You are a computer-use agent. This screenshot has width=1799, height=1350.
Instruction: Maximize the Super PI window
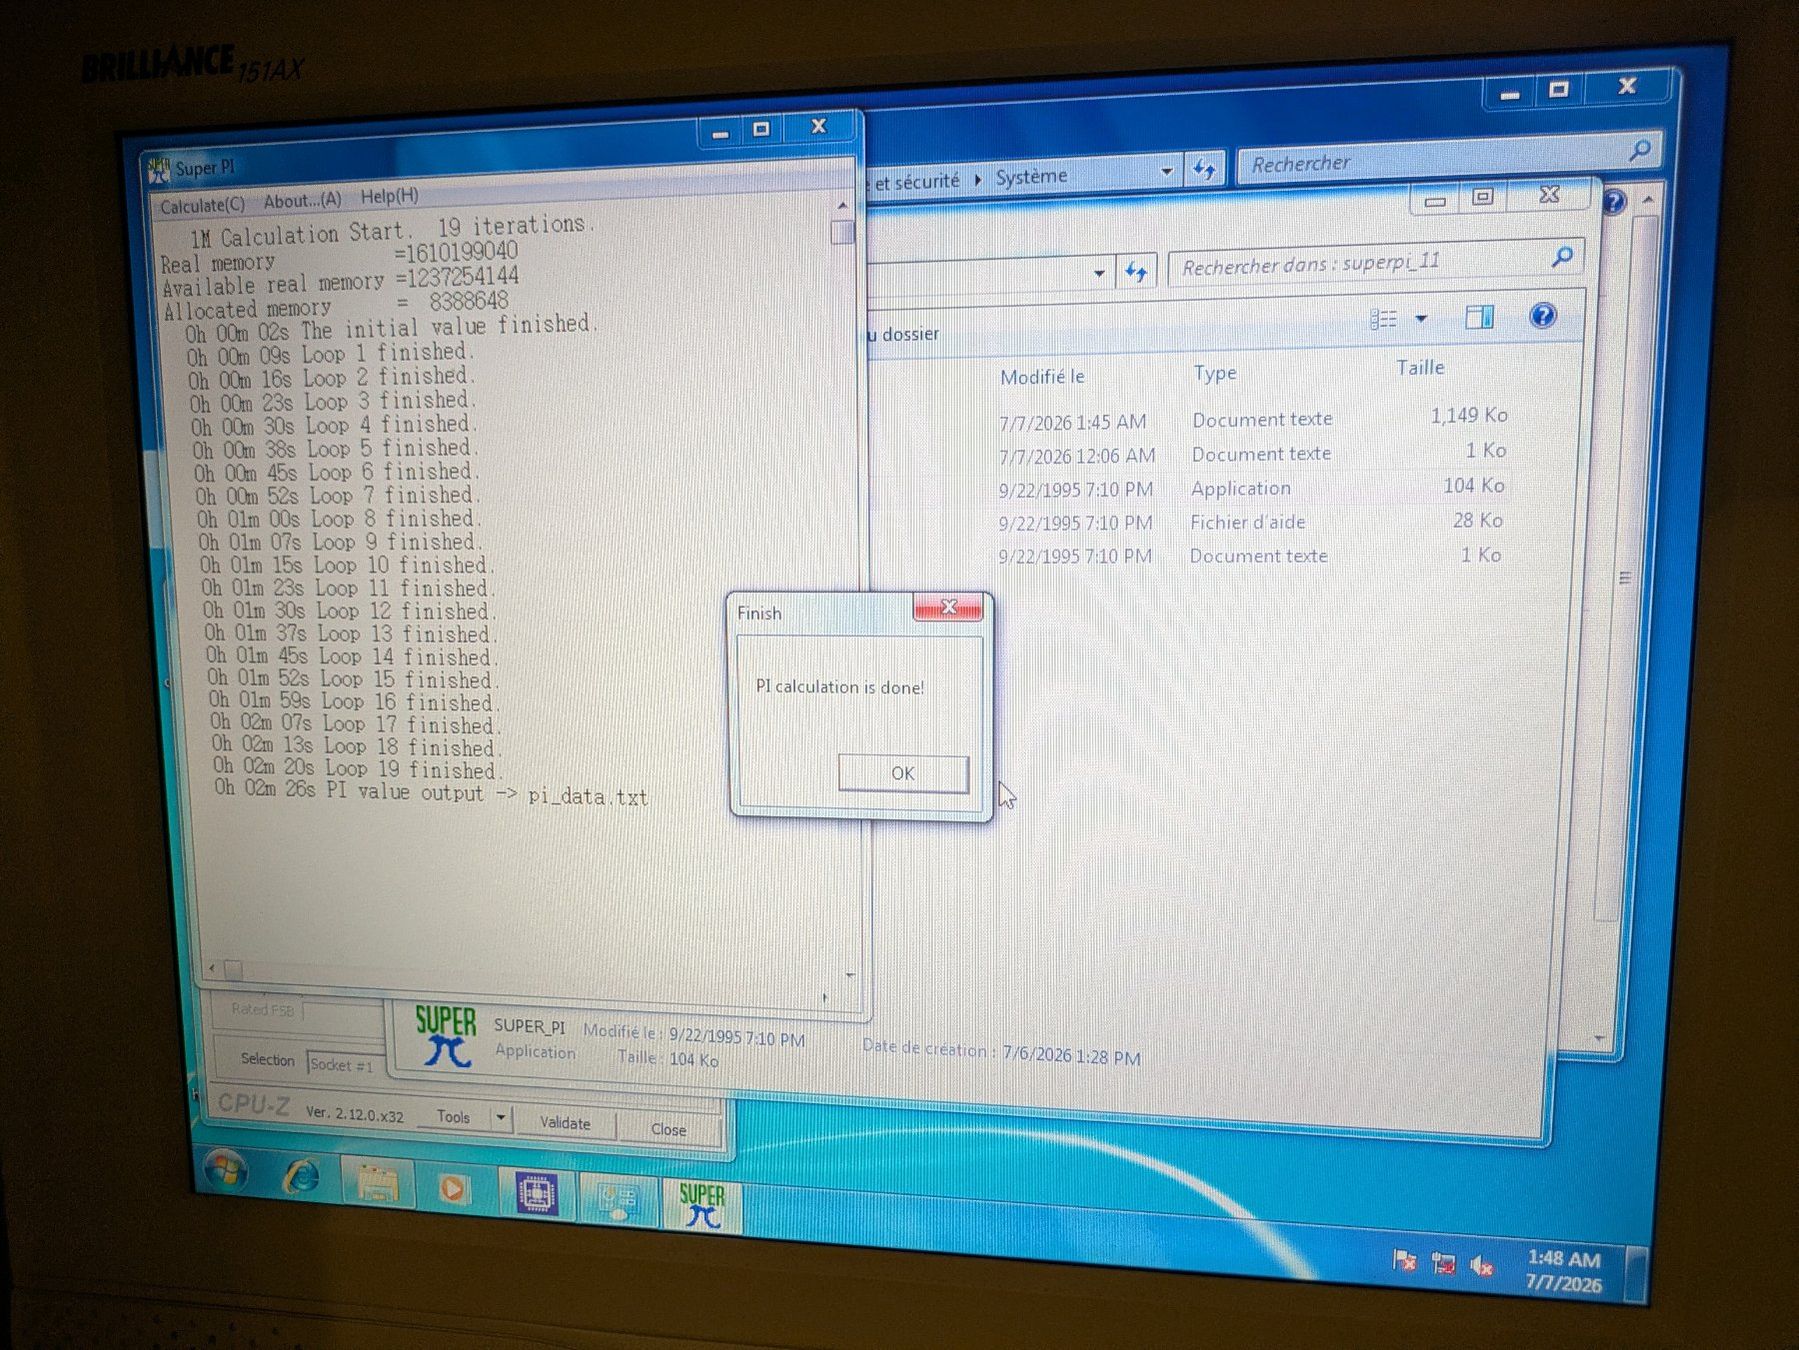(761, 129)
